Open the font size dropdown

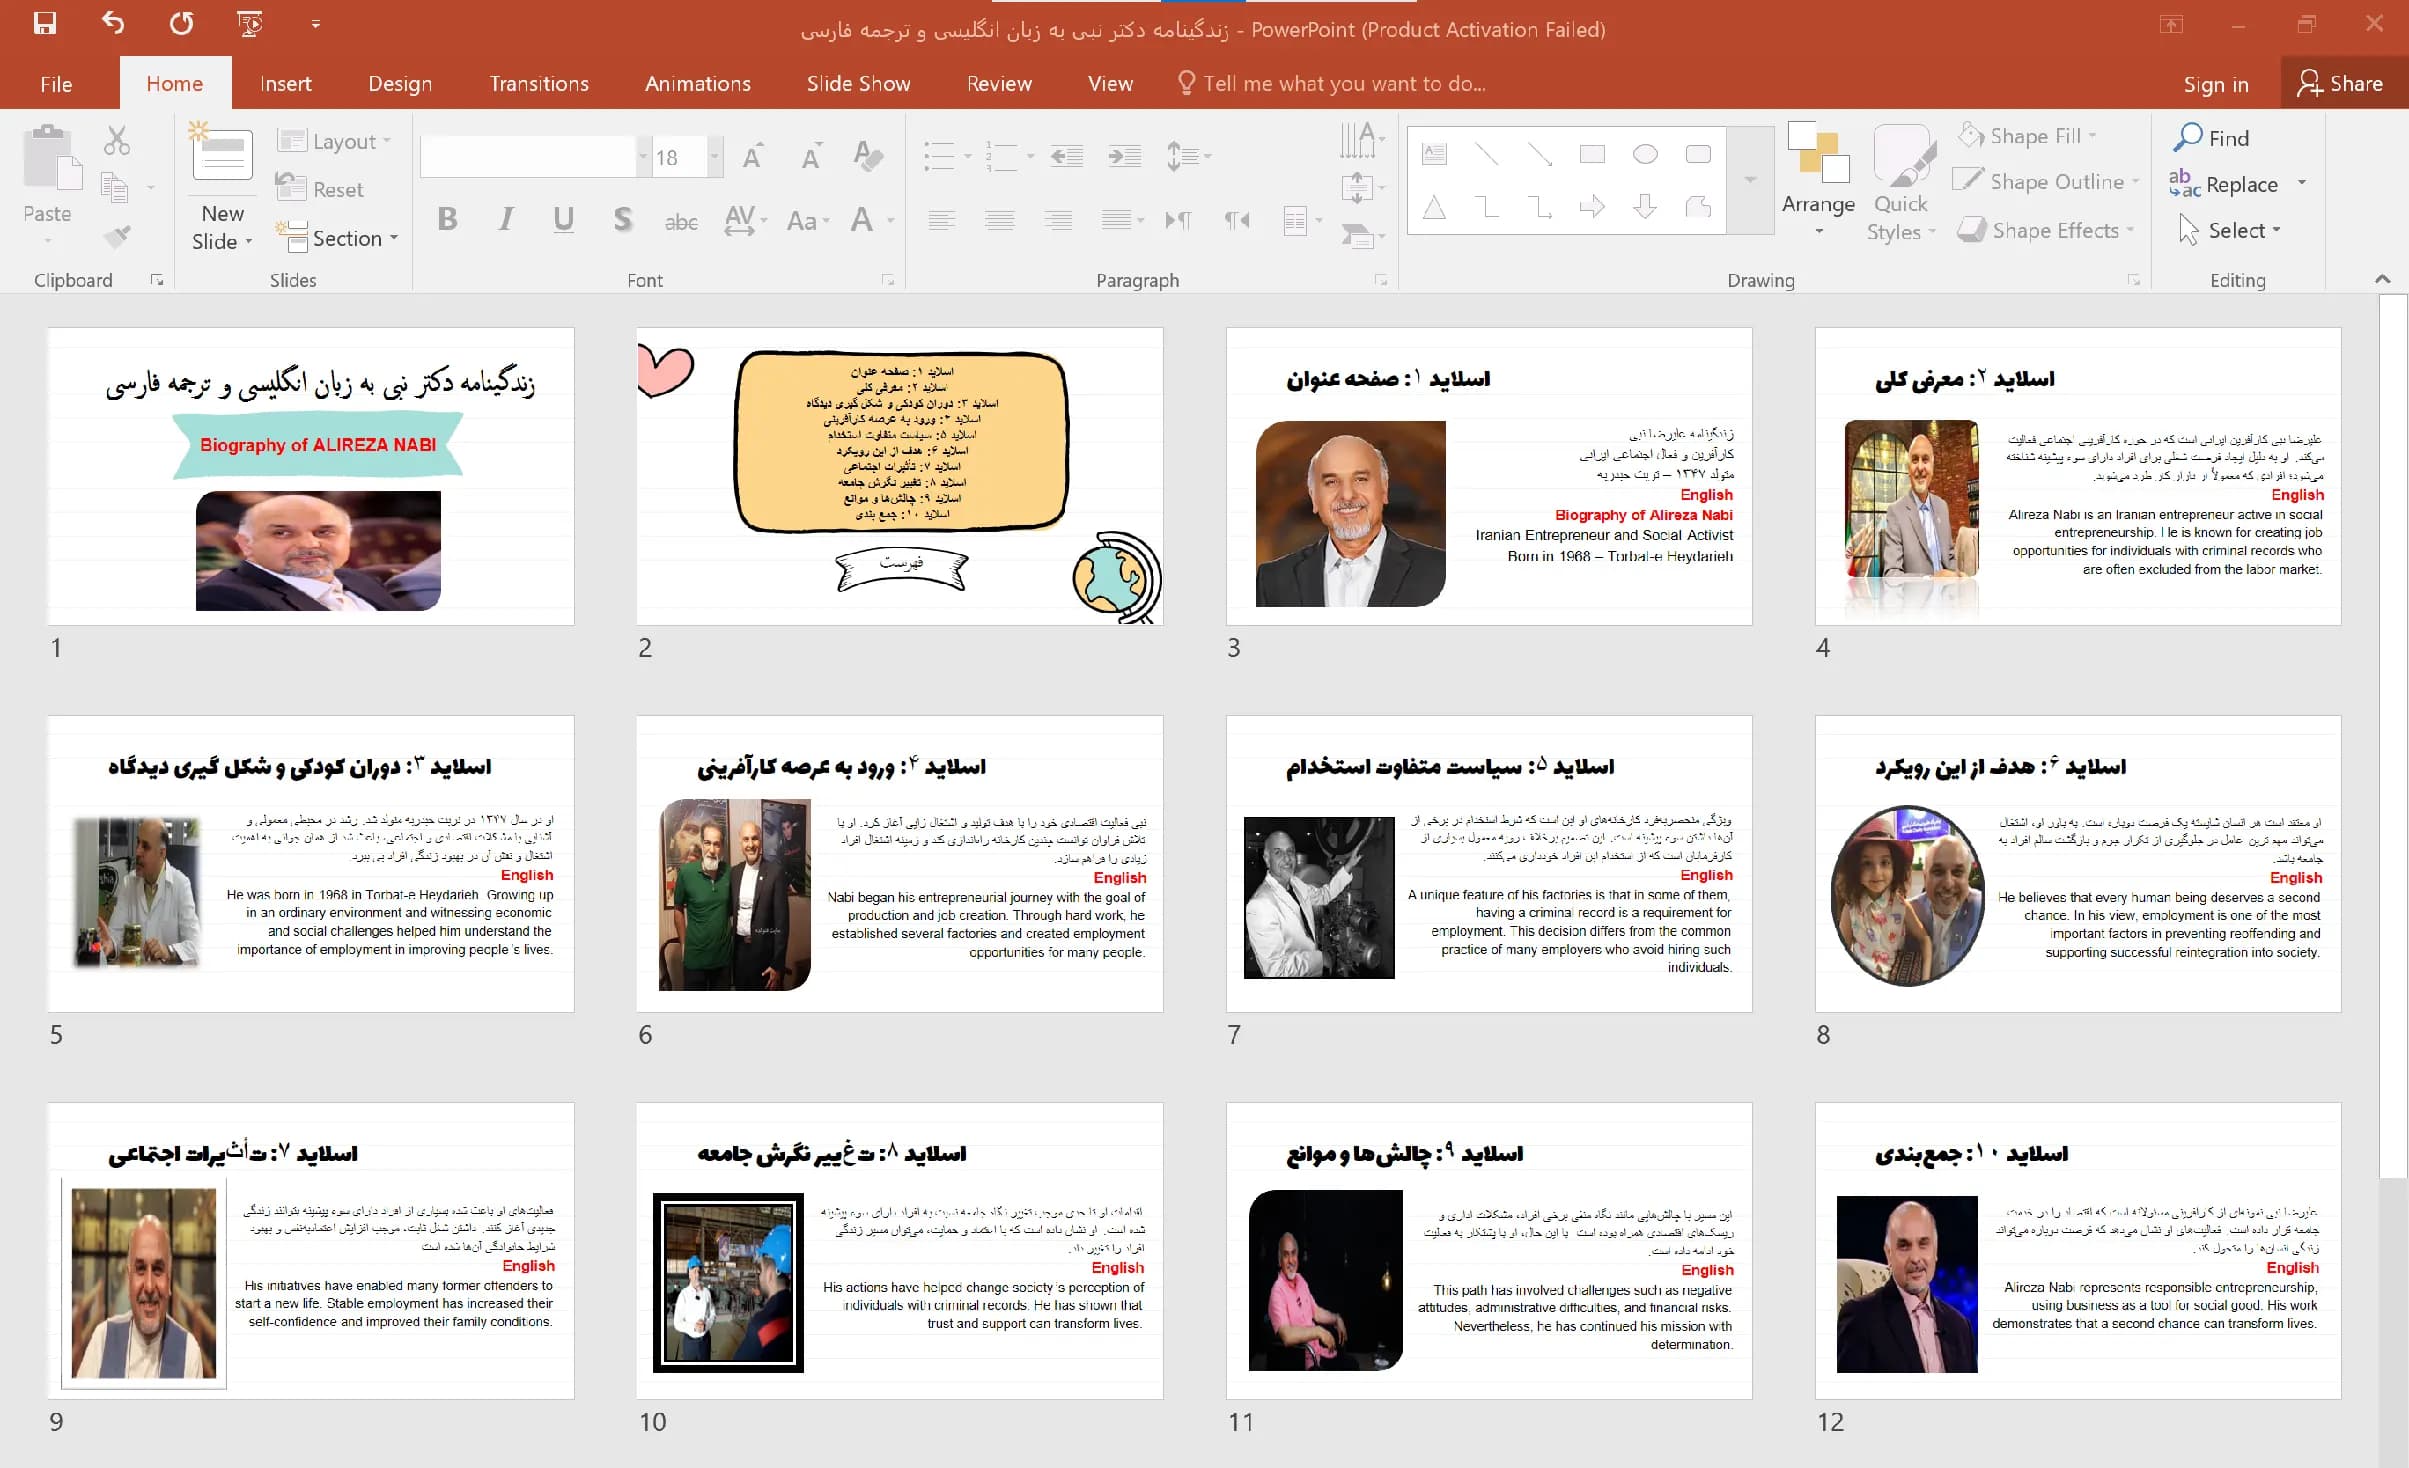[x=715, y=157]
